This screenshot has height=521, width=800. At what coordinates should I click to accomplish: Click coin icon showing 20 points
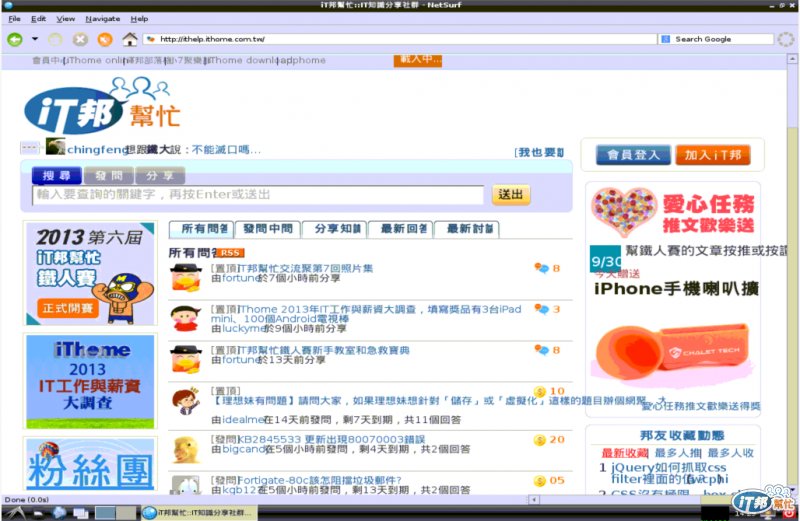[x=540, y=440]
